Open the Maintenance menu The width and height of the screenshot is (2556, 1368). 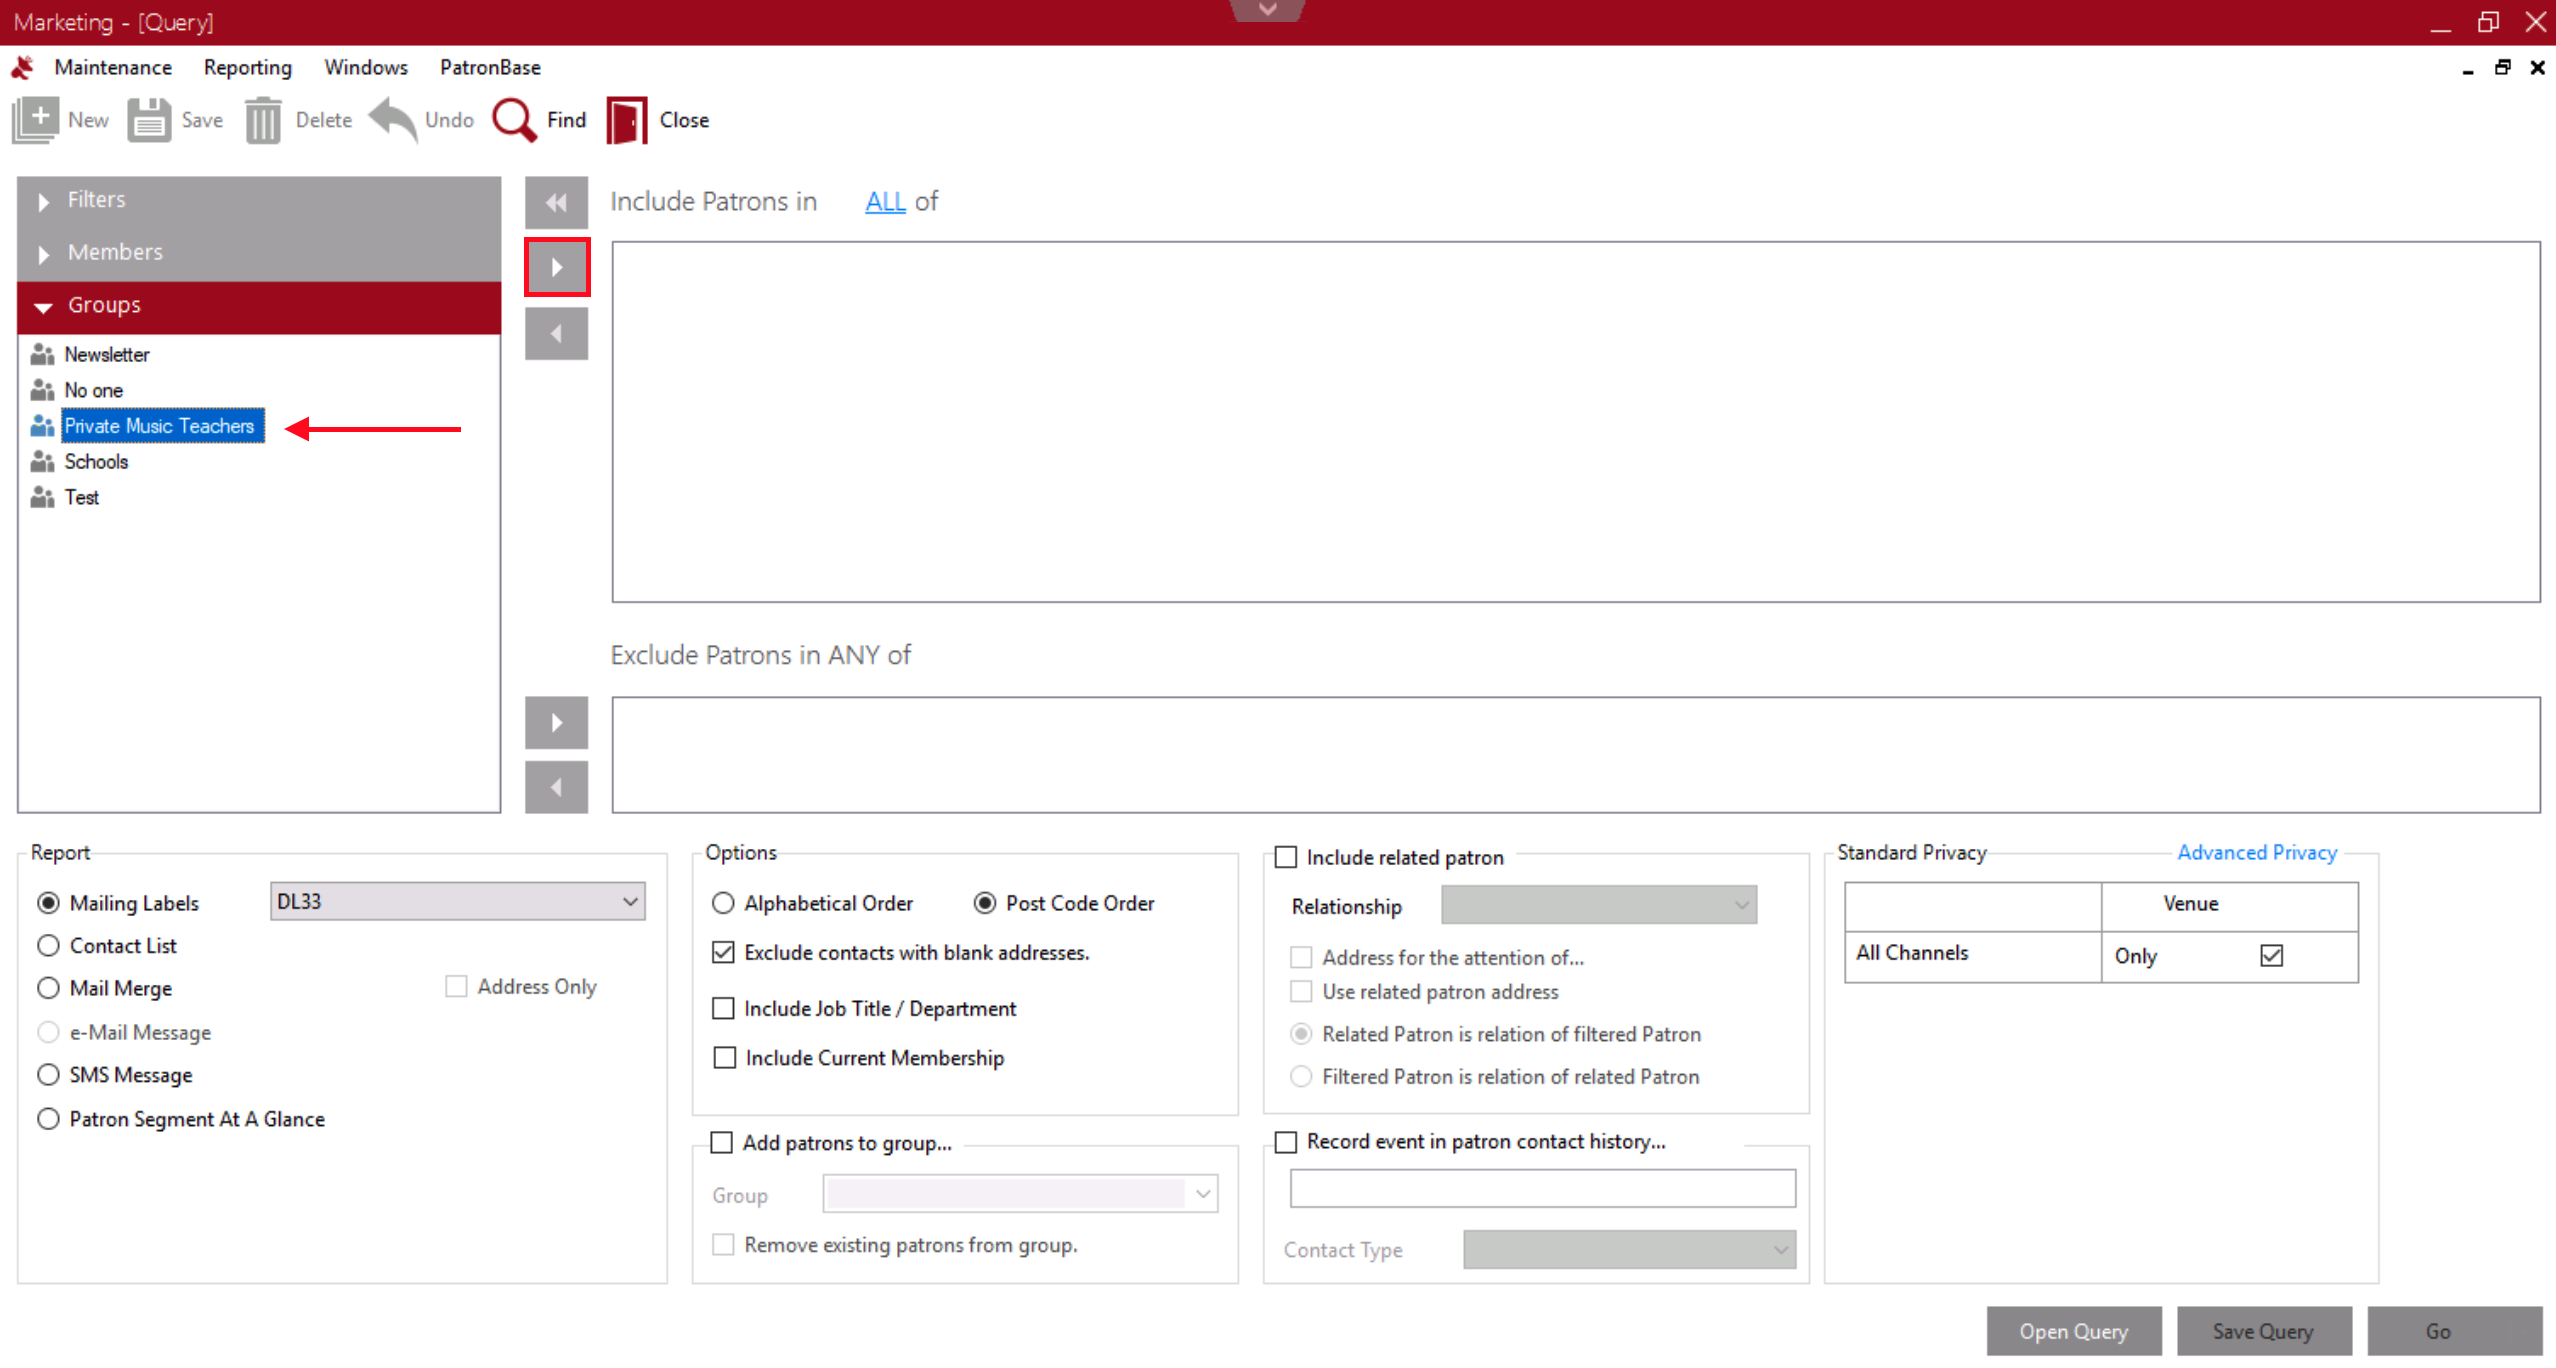pos(112,67)
